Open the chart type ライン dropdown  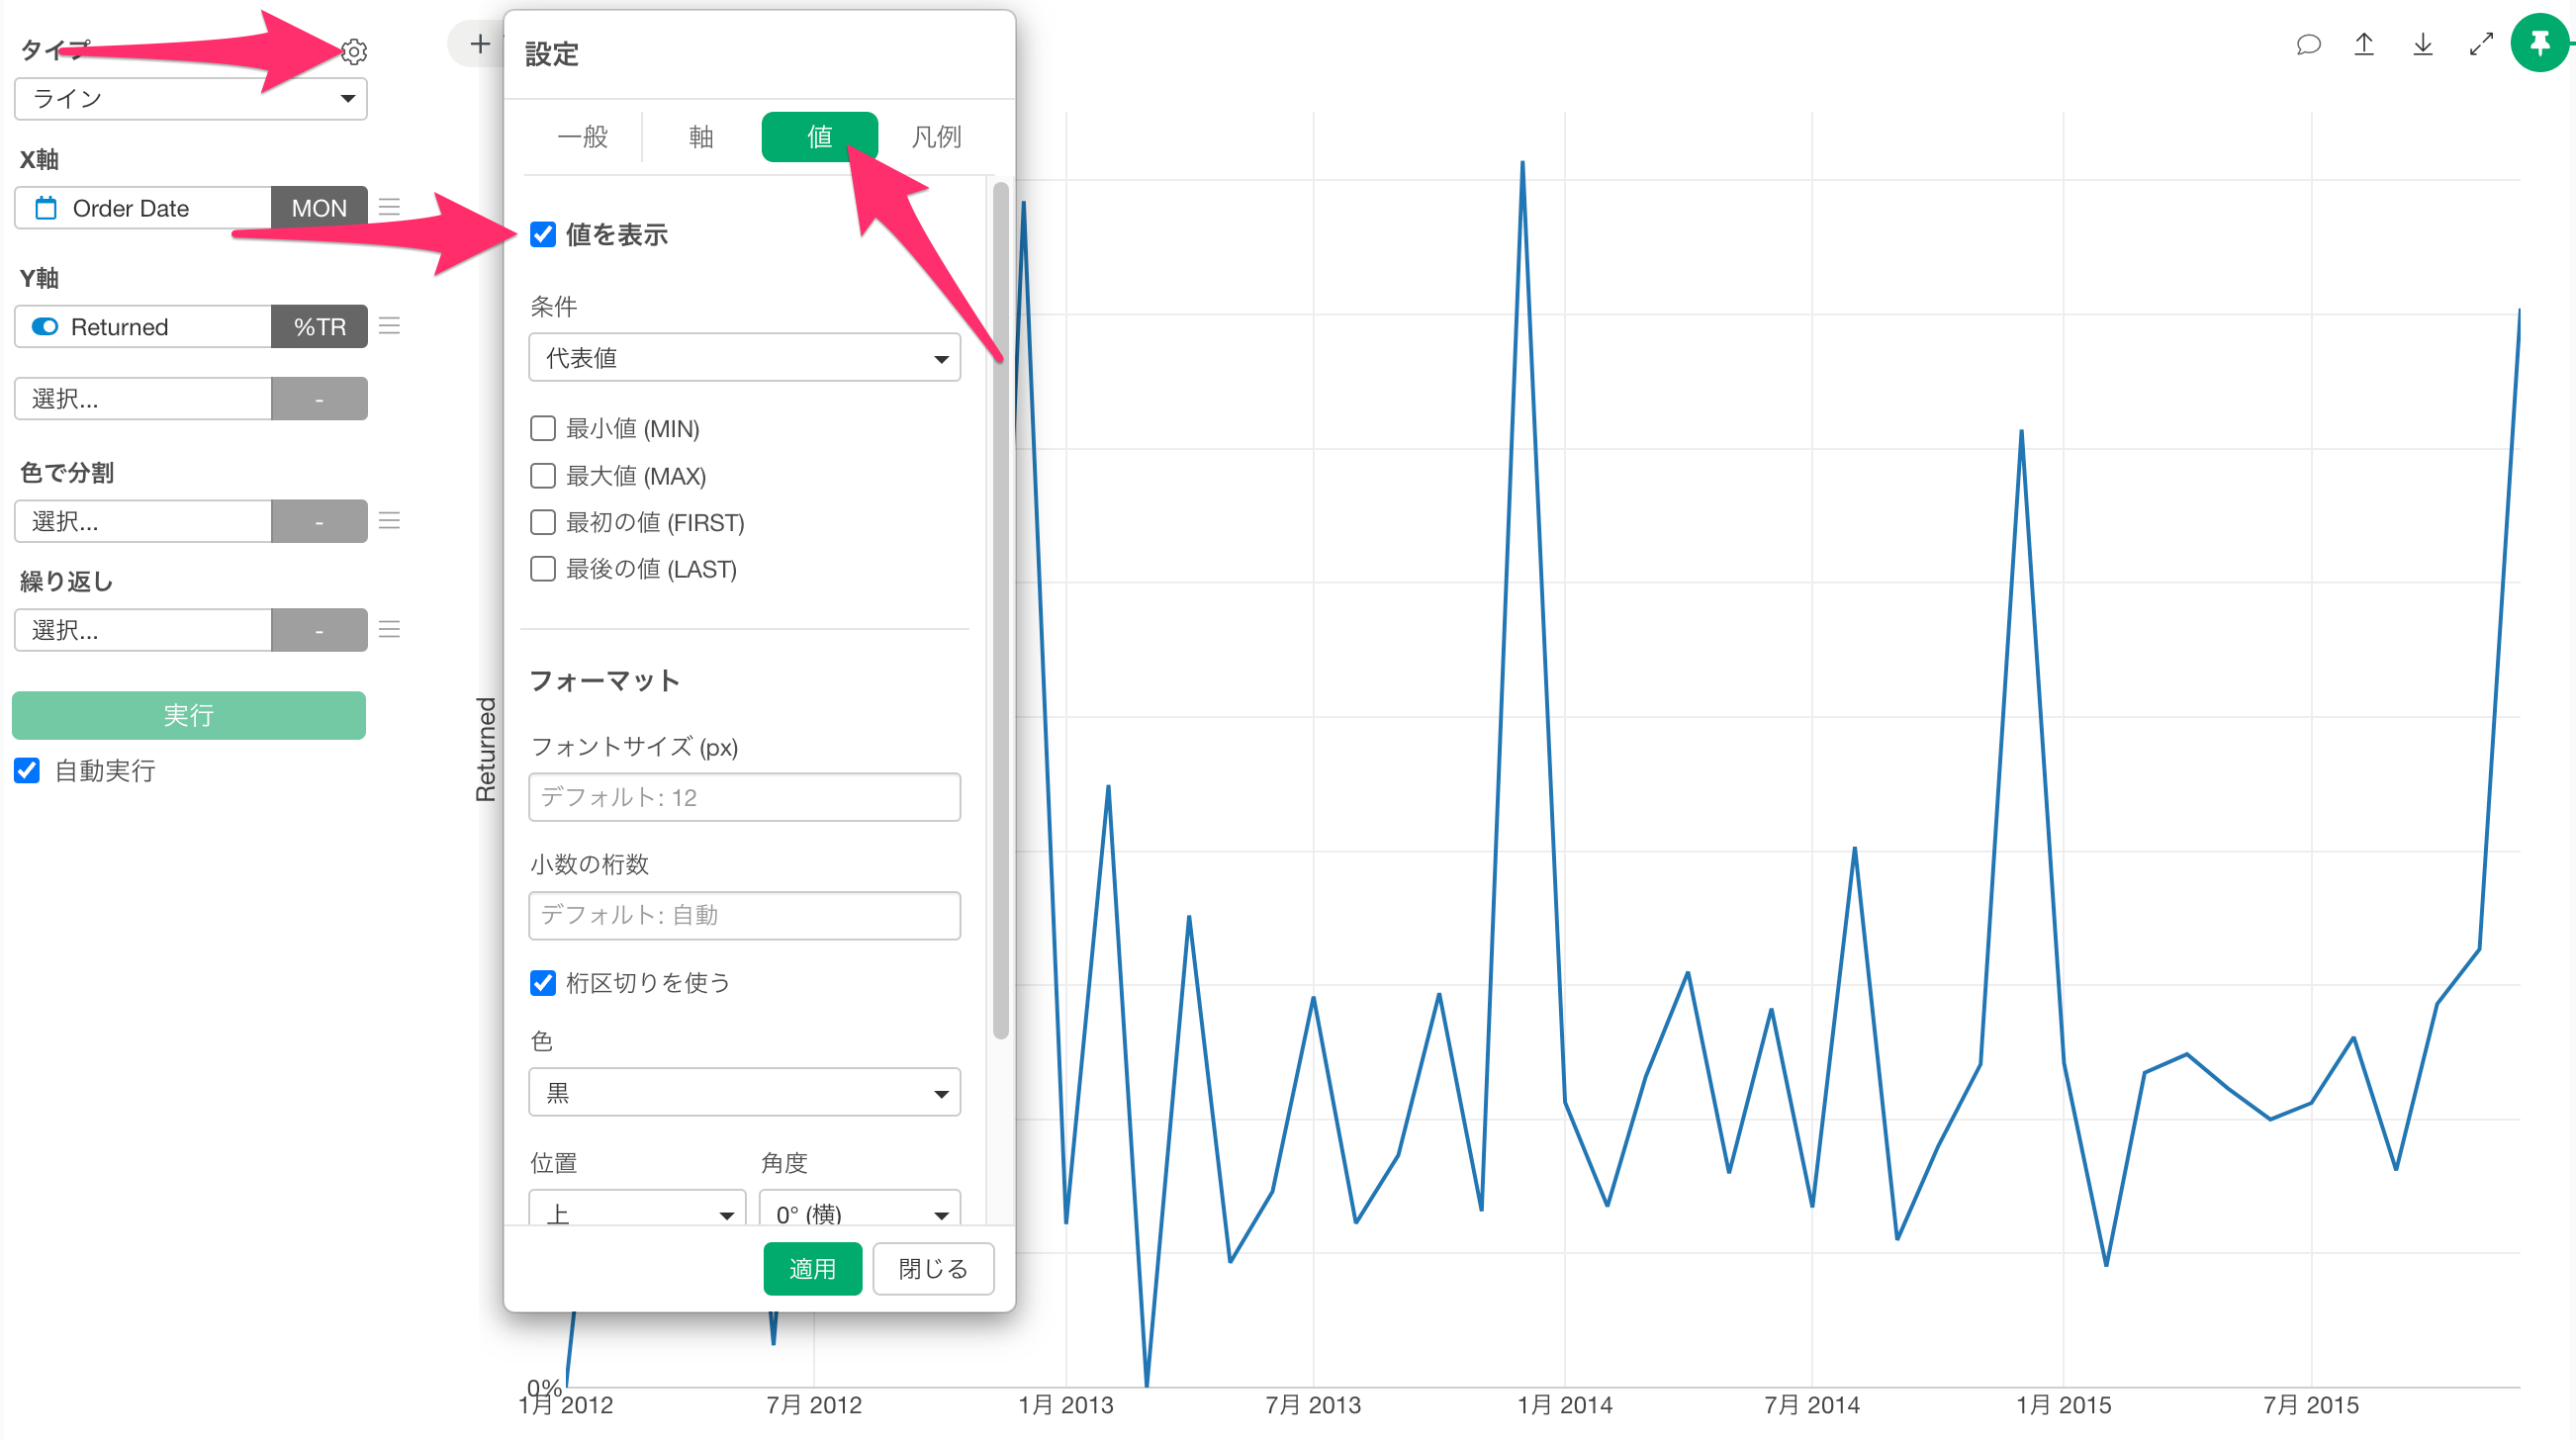tap(191, 98)
